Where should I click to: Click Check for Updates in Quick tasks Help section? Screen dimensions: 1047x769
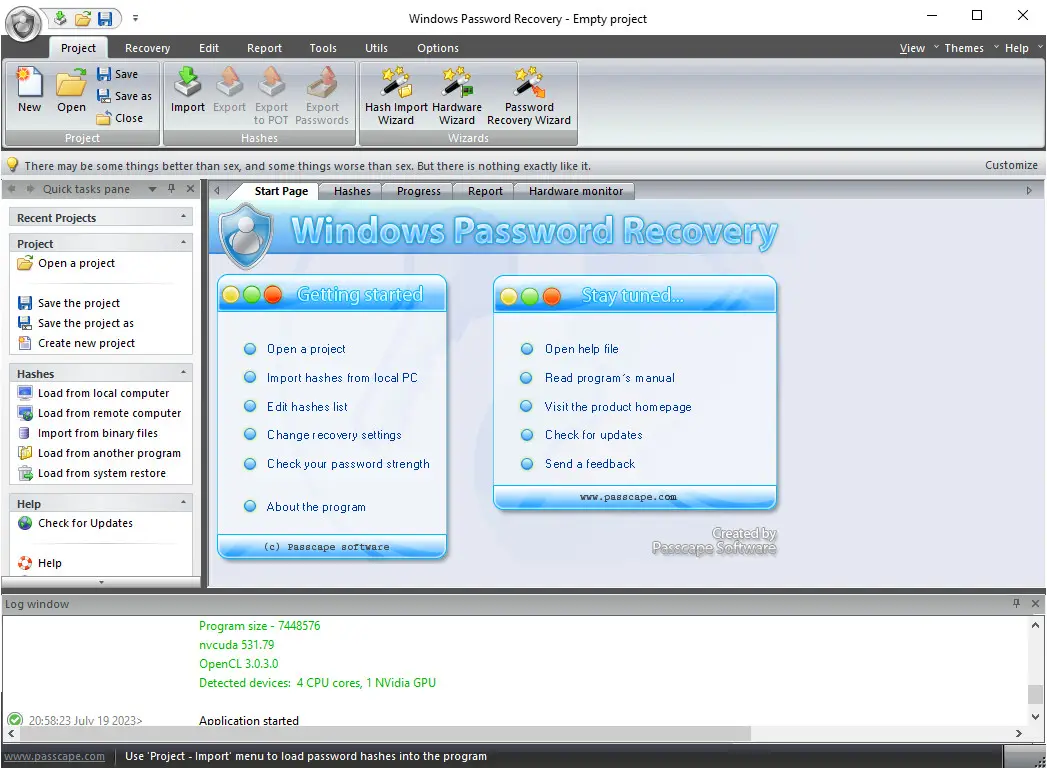point(75,523)
